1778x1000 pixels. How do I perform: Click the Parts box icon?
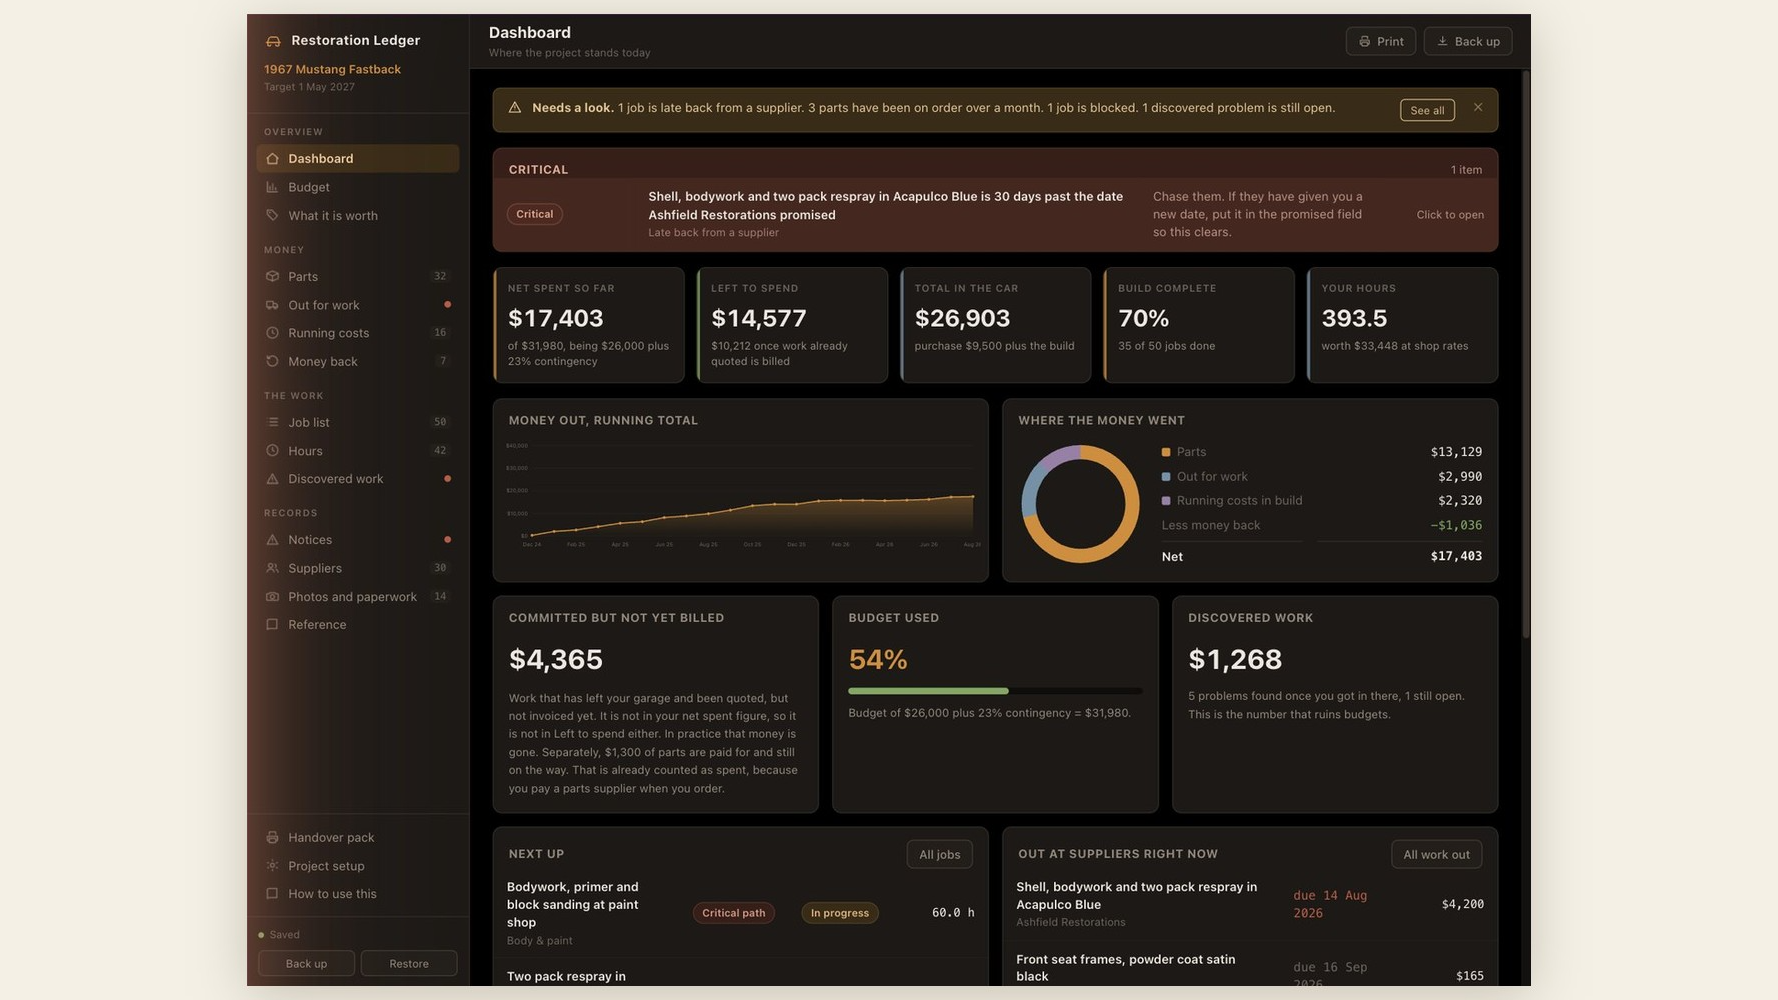pos(272,277)
